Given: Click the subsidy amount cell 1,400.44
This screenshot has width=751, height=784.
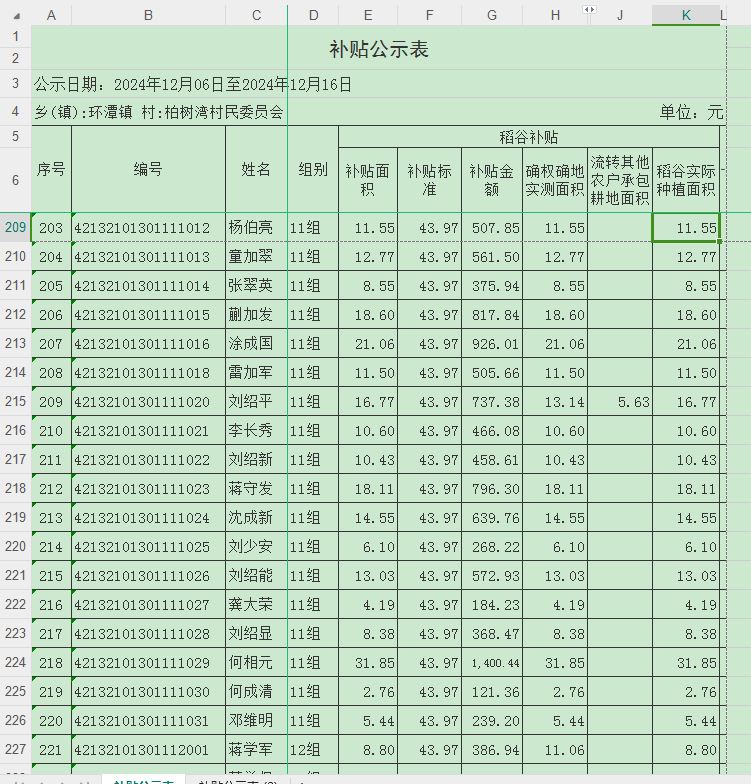Looking at the screenshot, I should pos(492,662).
